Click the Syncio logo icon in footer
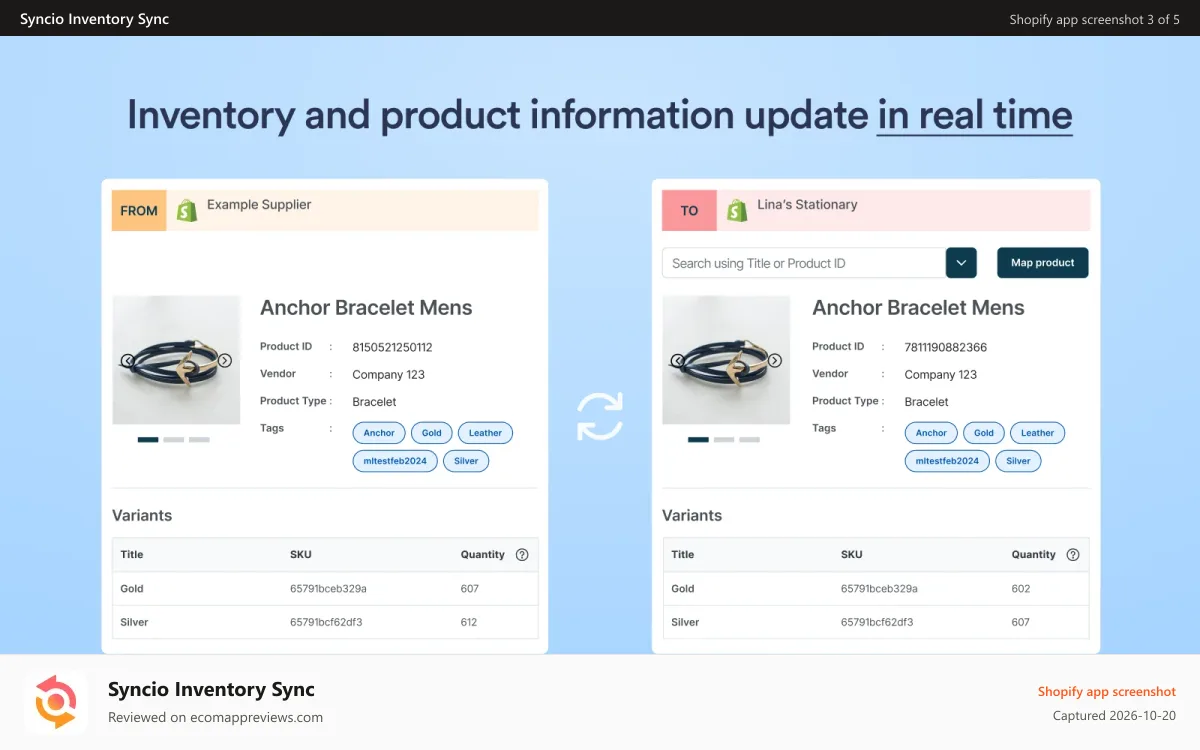The width and height of the screenshot is (1200, 750). [x=56, y=701]
